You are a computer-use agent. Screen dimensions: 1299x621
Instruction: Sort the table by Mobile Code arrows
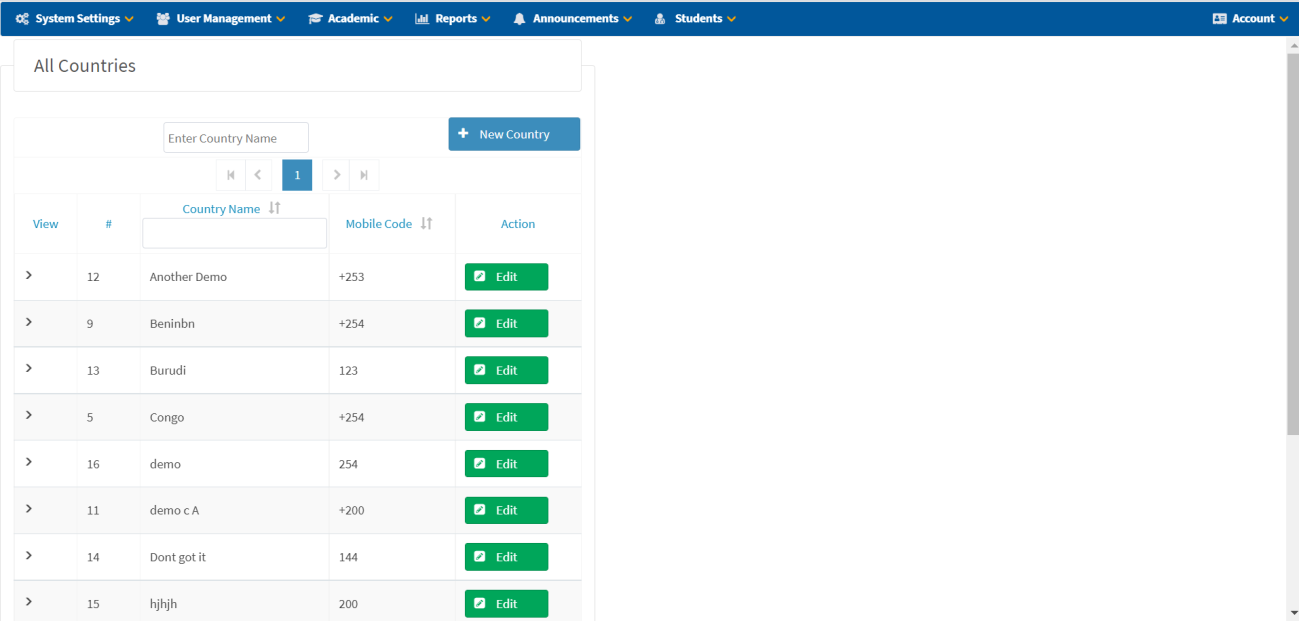pos(424,223)
